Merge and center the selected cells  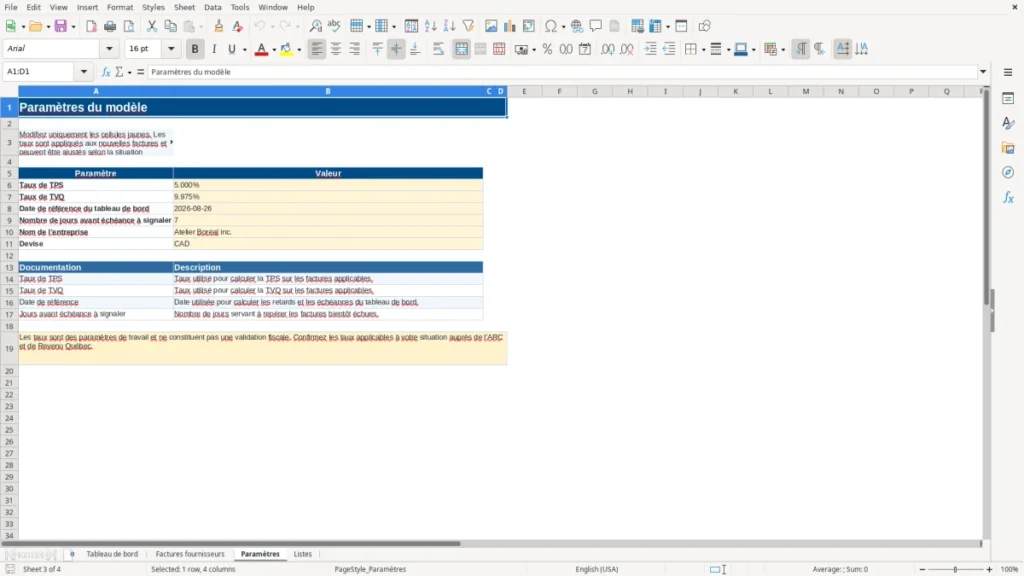pyautogui.click(x=462, y=49)
